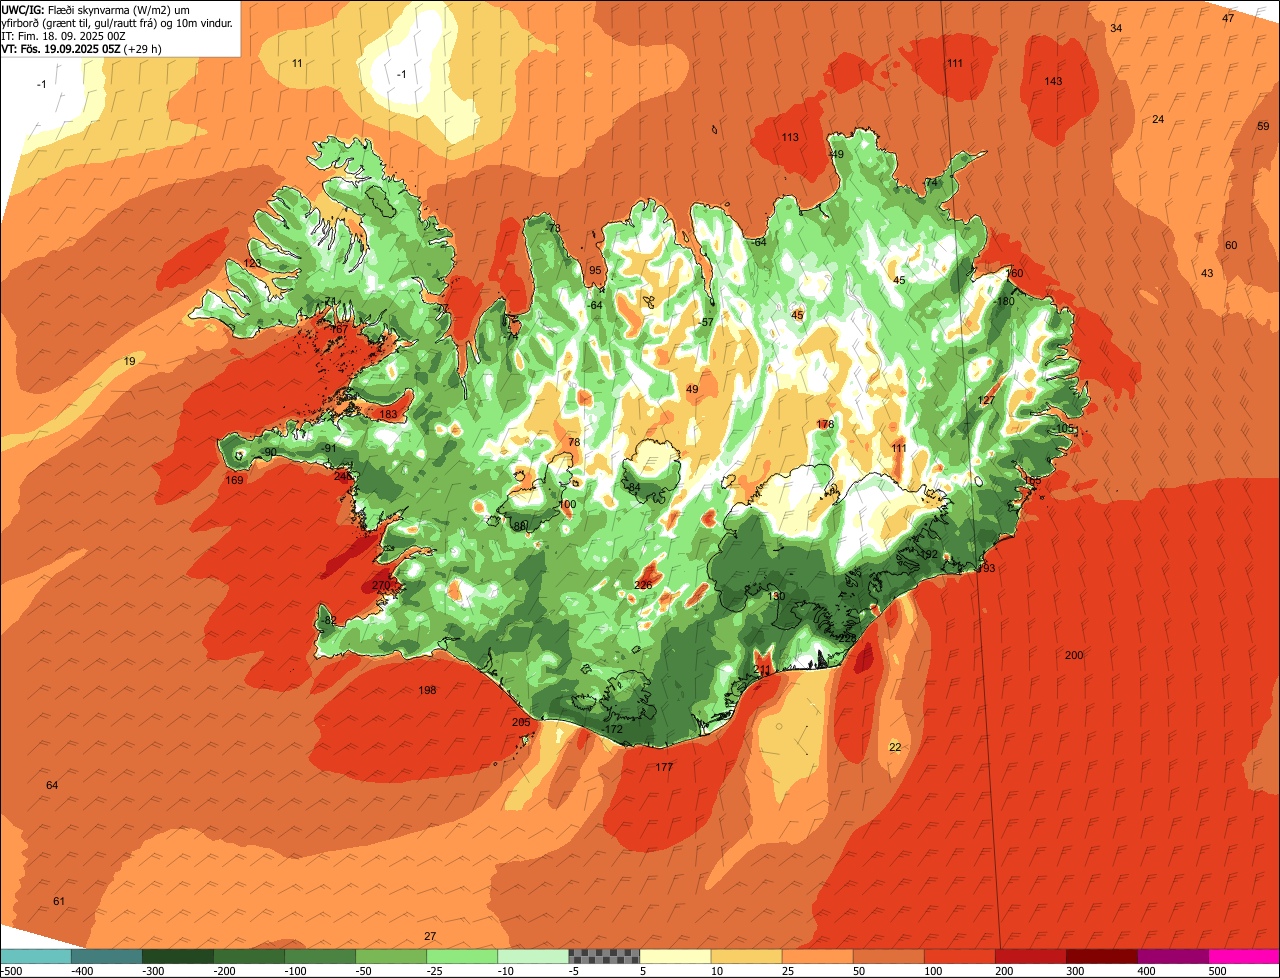
Task: Click the map value 59
Action: [x=1263, y=126]
